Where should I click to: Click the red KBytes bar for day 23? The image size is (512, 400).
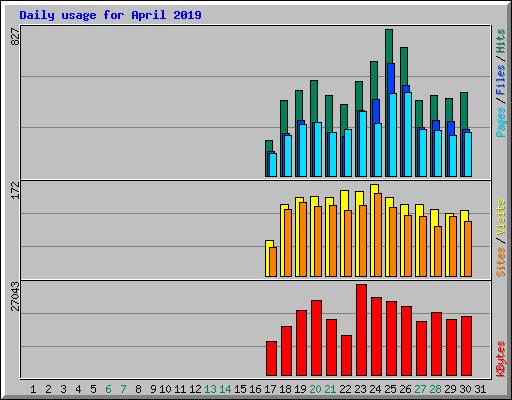[x=361, y=330]
